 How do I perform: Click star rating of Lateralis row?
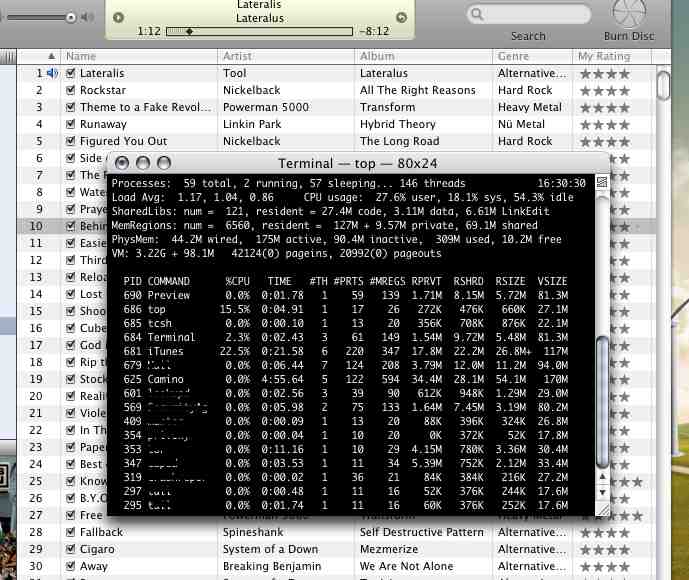(x=605, y=74)
